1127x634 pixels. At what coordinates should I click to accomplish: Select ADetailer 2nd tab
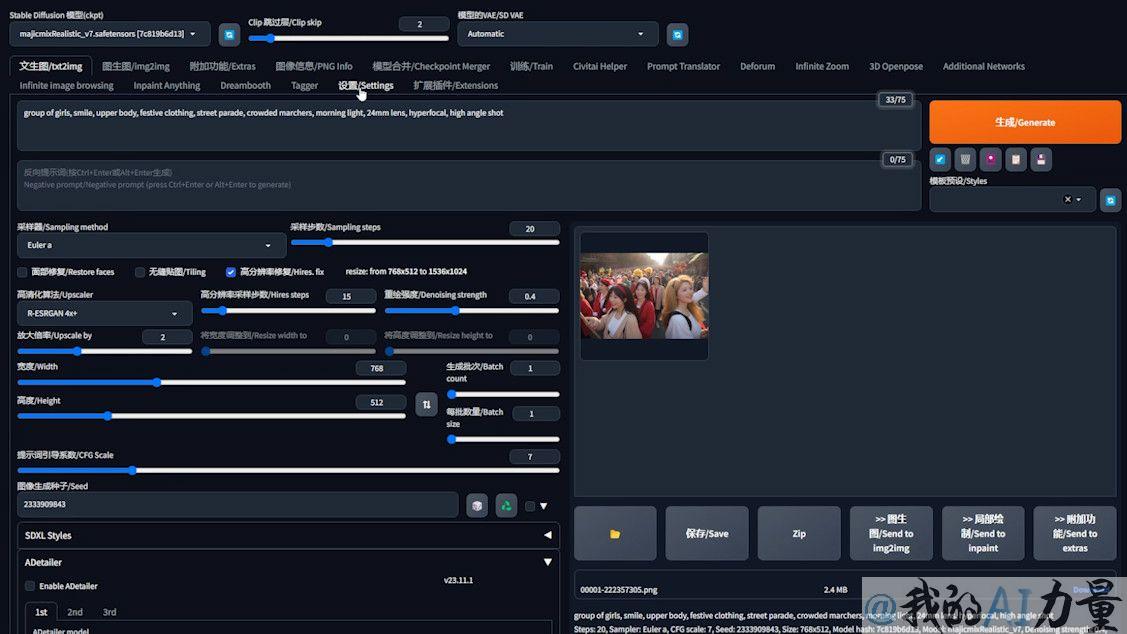coord(75,612)
